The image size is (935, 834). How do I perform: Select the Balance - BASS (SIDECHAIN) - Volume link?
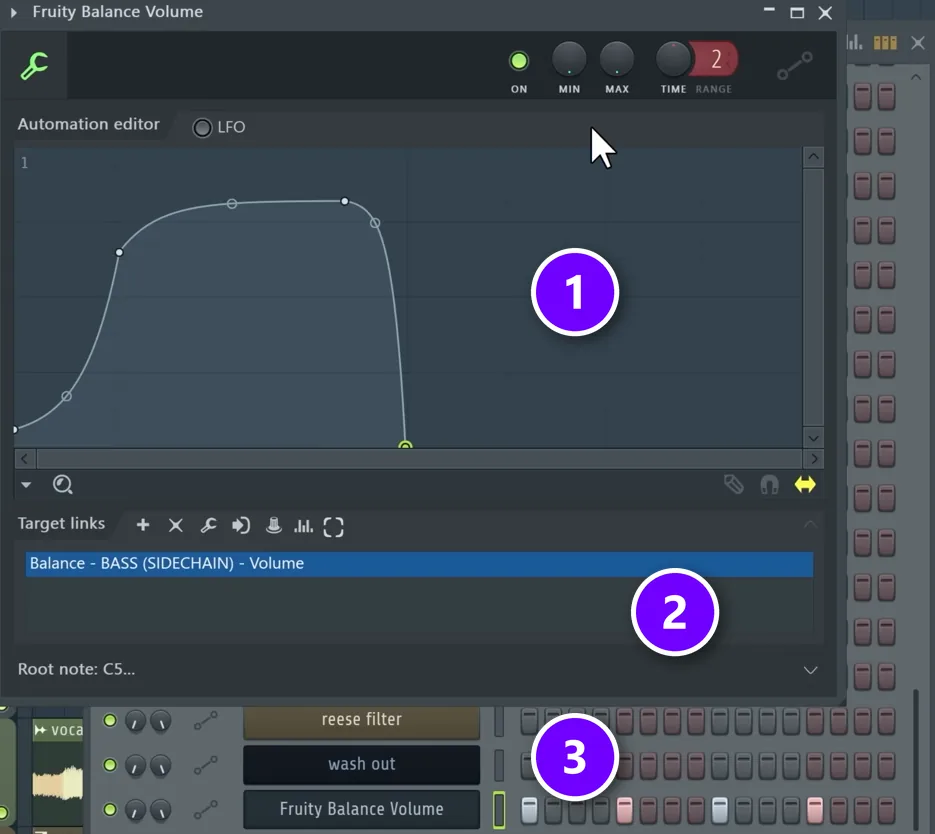coord(419,564)
